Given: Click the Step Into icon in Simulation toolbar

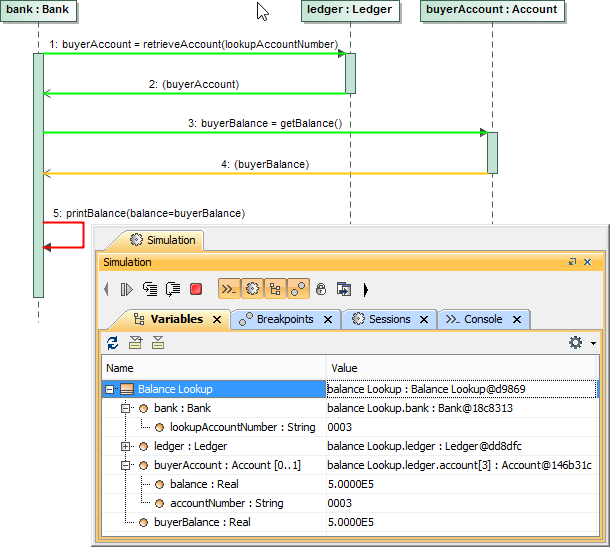Looking at the screenshot, I should [x=150, y=289].
